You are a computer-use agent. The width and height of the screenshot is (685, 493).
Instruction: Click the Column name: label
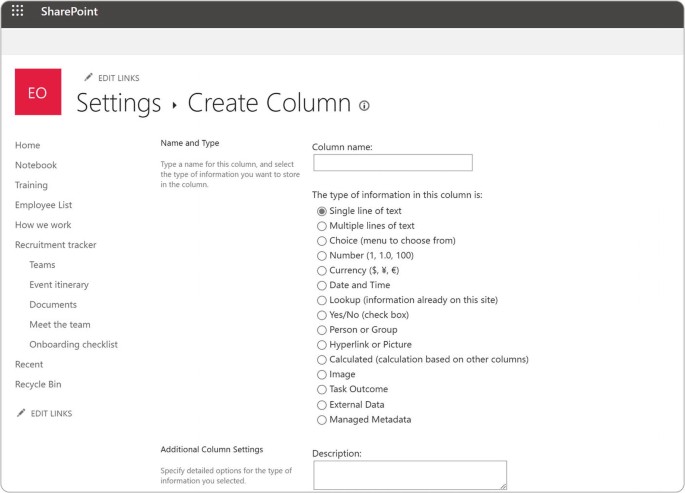click(x=342, y=147)
